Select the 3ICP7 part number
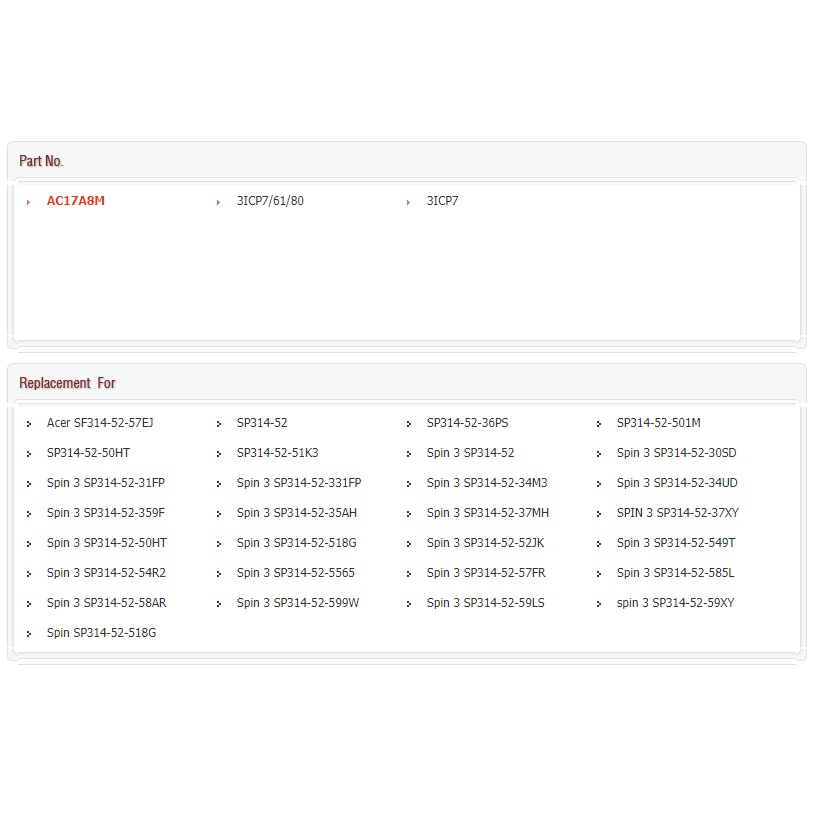818x818 pixels. (x=442, y=201)
